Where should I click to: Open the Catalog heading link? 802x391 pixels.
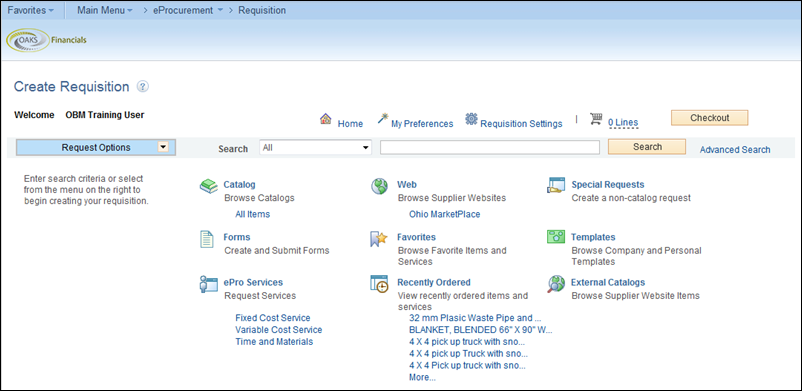coord(239,185)
